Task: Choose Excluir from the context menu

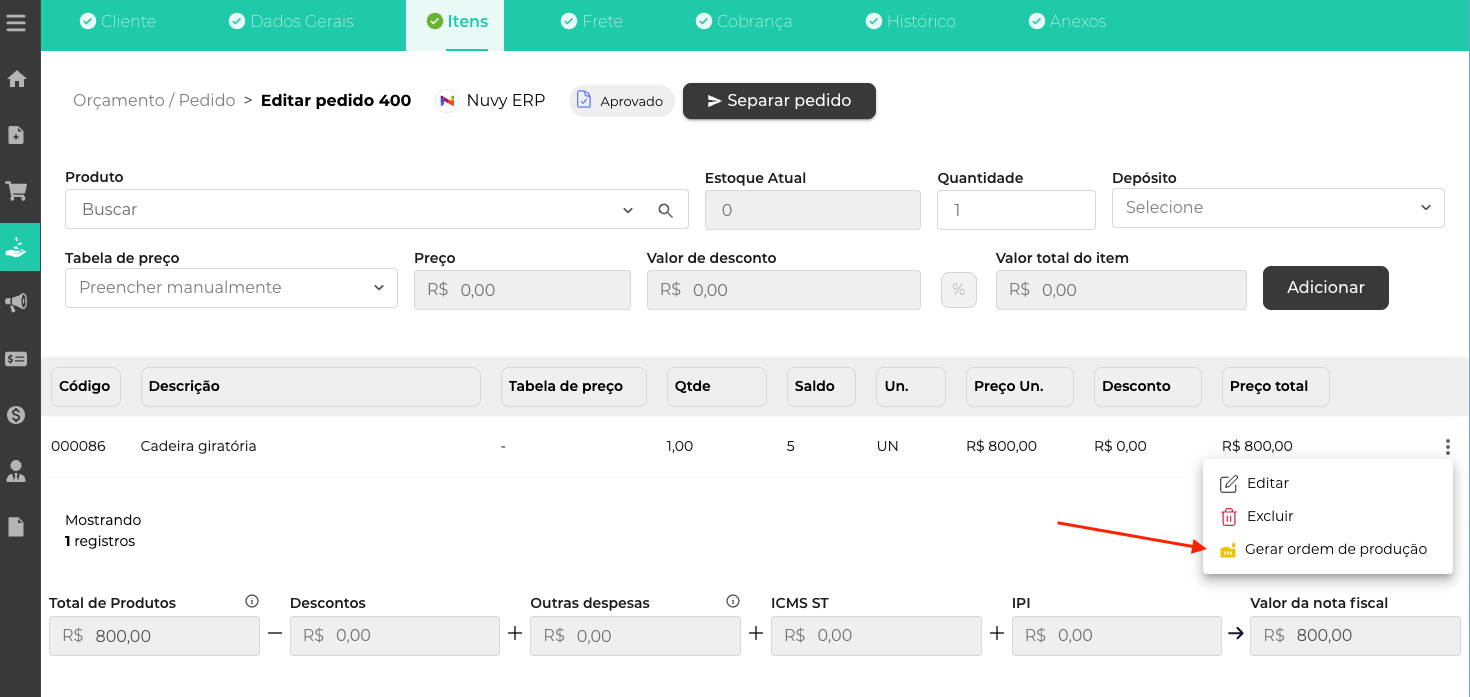Action: coord(1269,516)
